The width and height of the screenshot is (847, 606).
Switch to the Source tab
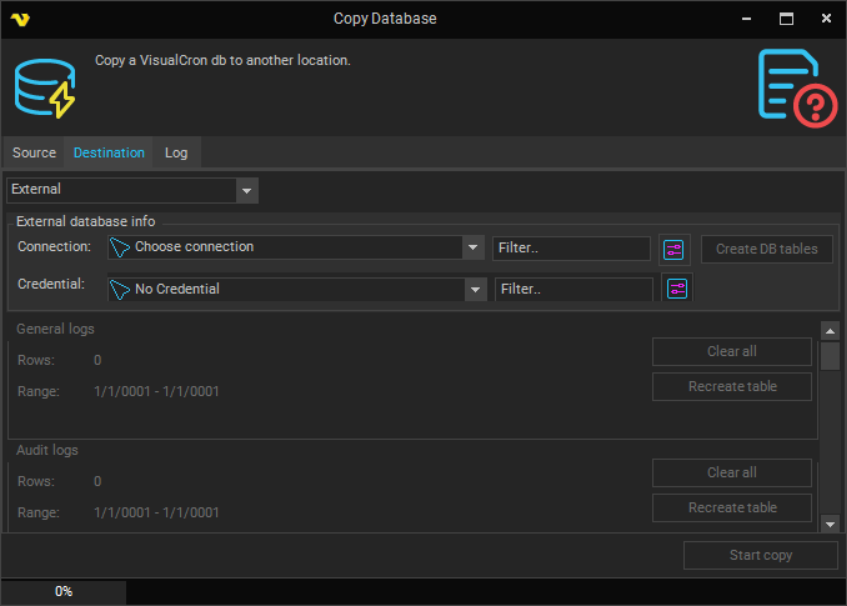point(34,153)
